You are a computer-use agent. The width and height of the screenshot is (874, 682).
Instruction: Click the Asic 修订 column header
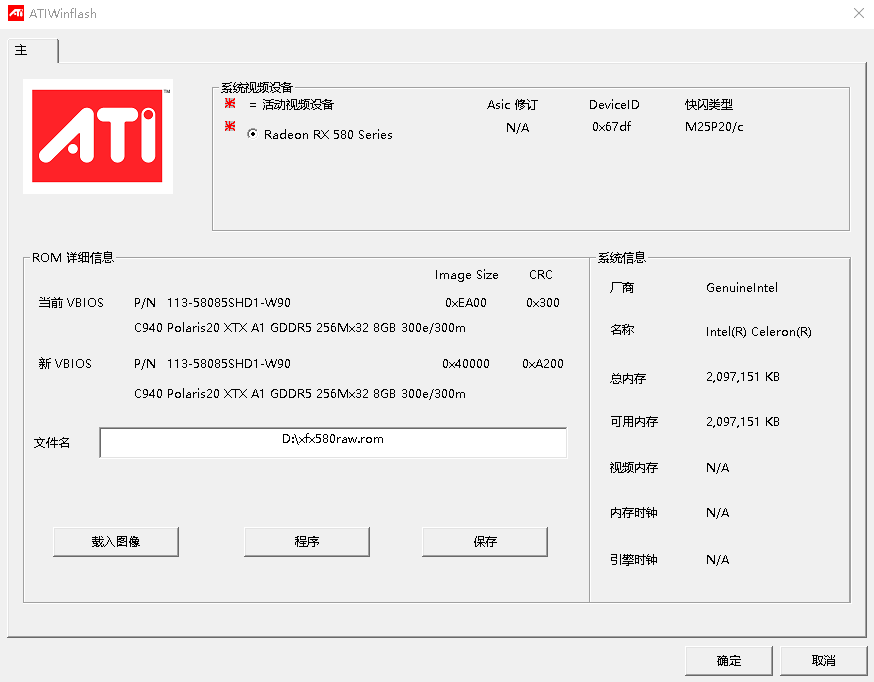tap(512, 105)
